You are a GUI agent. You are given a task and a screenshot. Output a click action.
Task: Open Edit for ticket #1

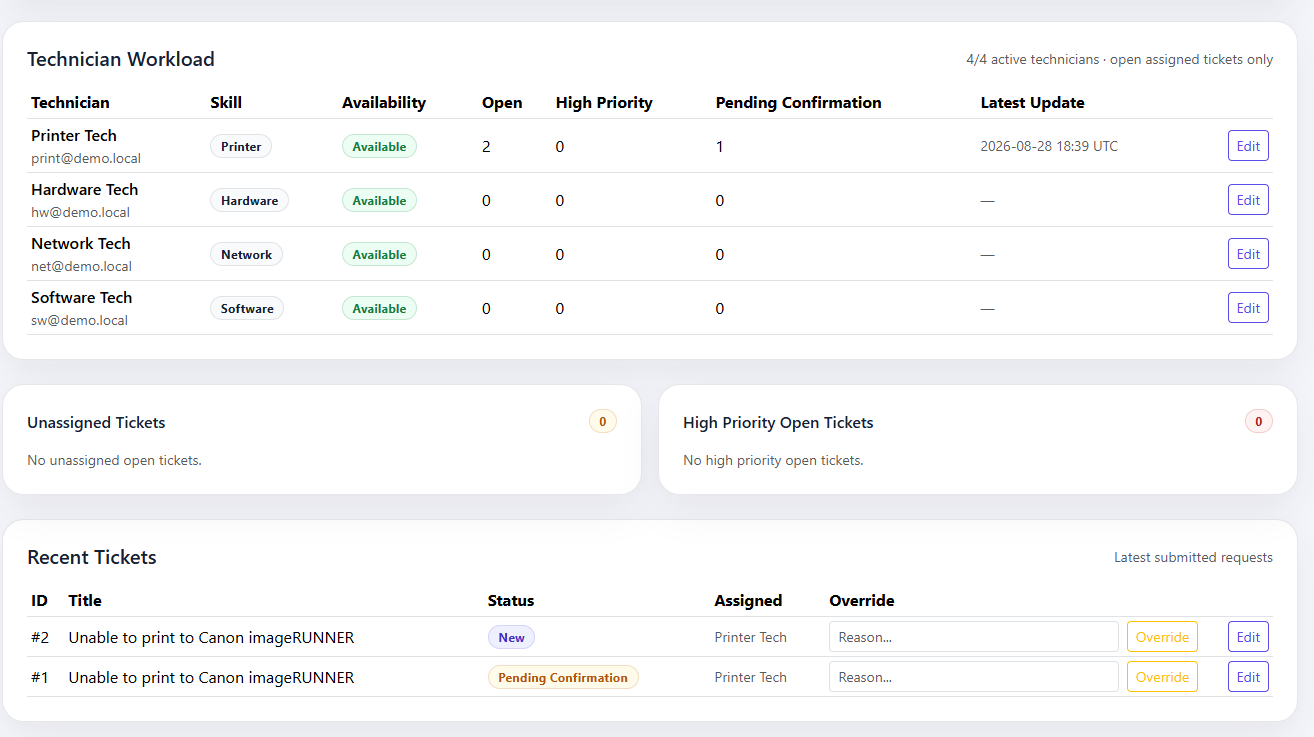(1248, 677)
